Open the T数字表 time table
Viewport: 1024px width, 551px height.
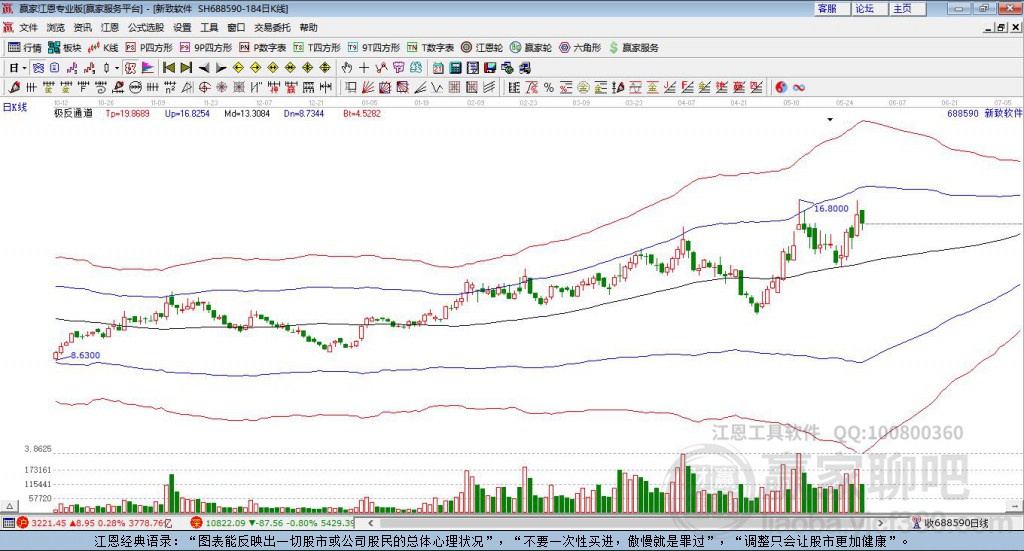[x=430, y=48]
